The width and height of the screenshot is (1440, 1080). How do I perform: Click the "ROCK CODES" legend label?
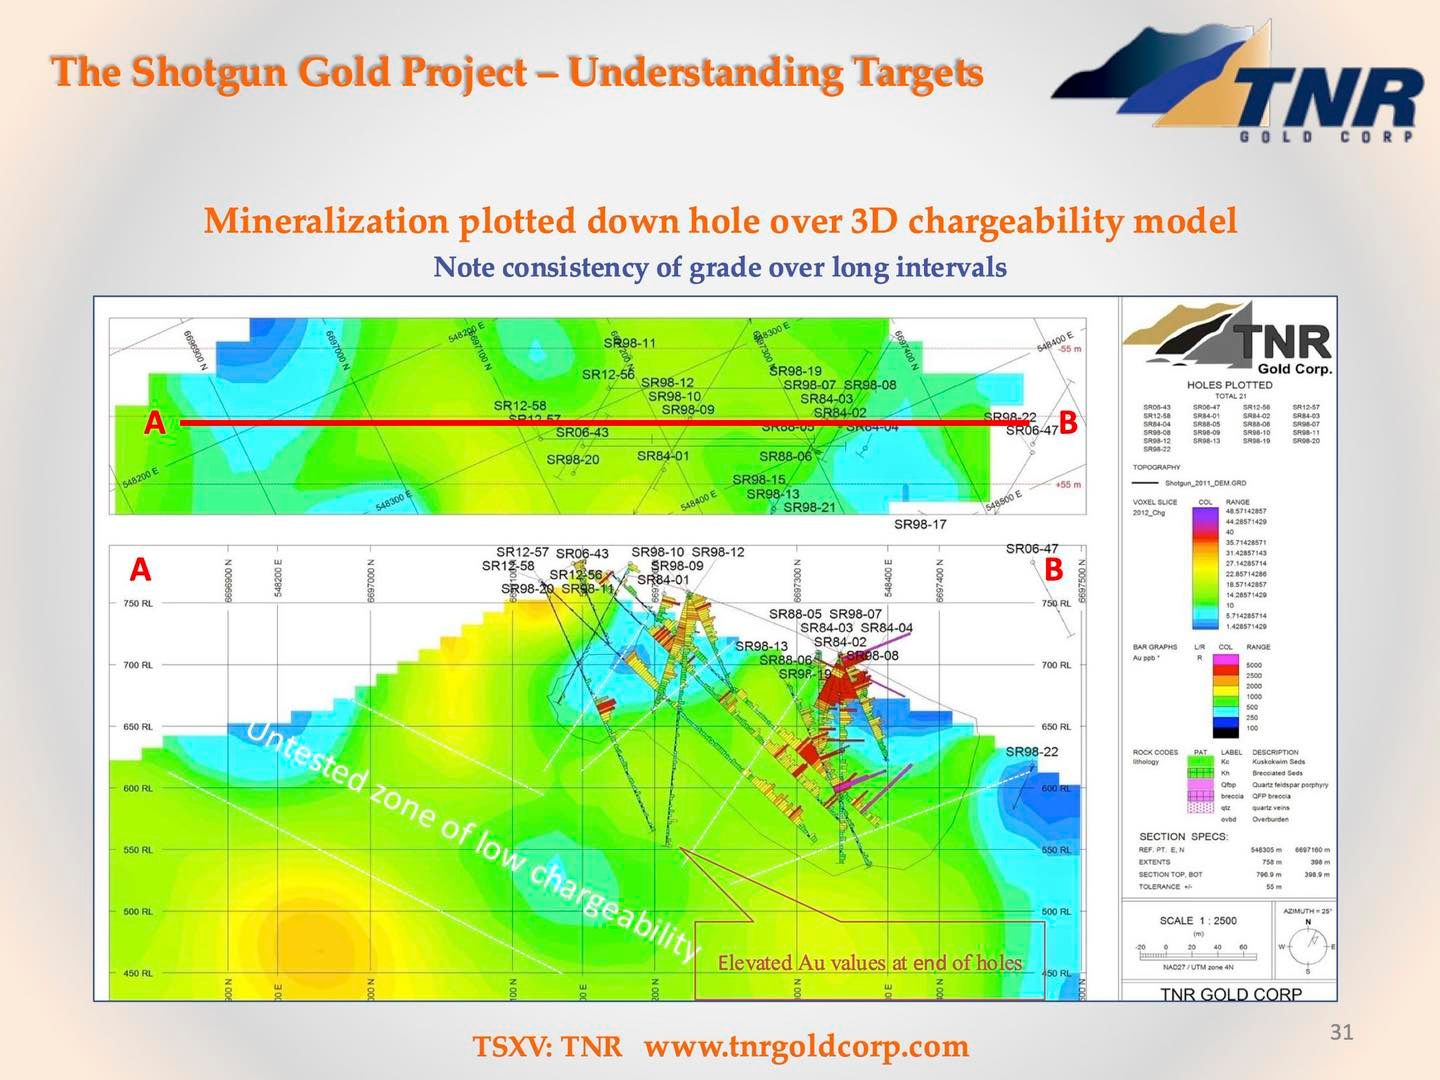click(x=1155, y=752)
